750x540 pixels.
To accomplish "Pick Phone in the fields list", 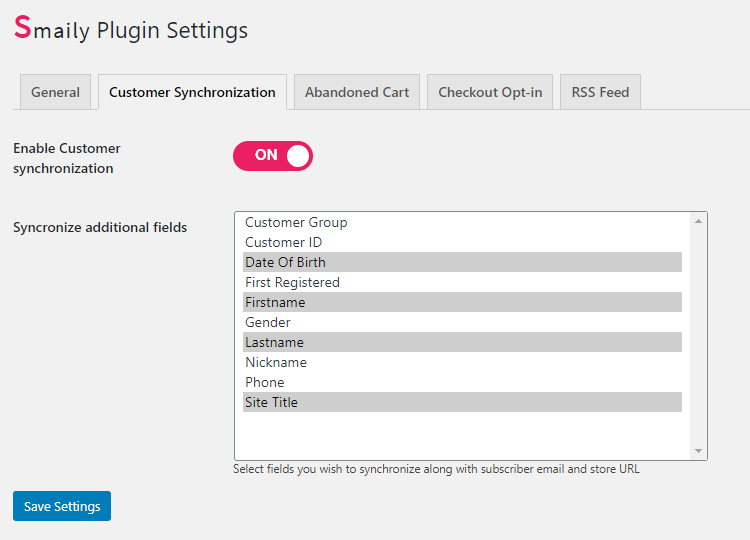I will [462, 383].
